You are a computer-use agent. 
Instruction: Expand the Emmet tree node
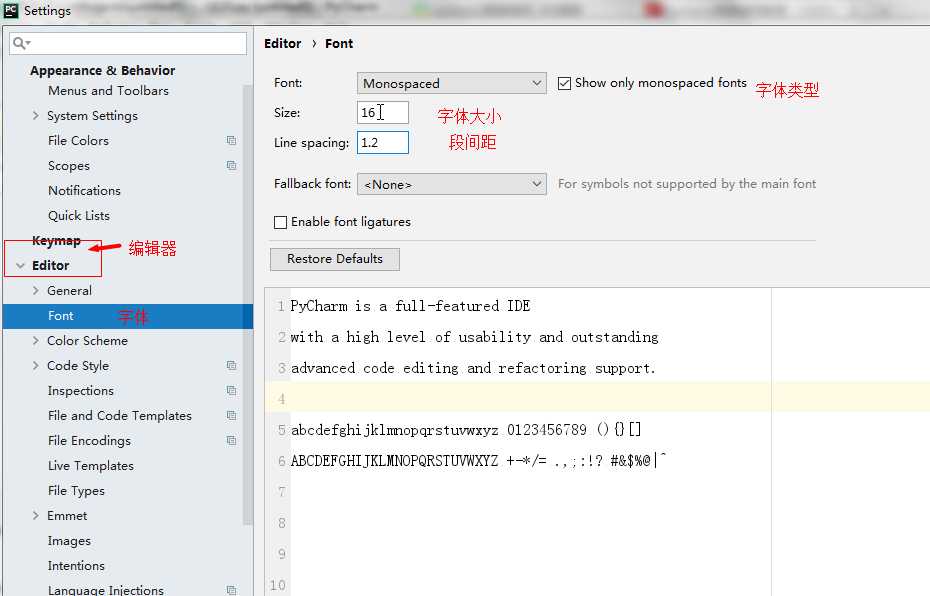36,515
